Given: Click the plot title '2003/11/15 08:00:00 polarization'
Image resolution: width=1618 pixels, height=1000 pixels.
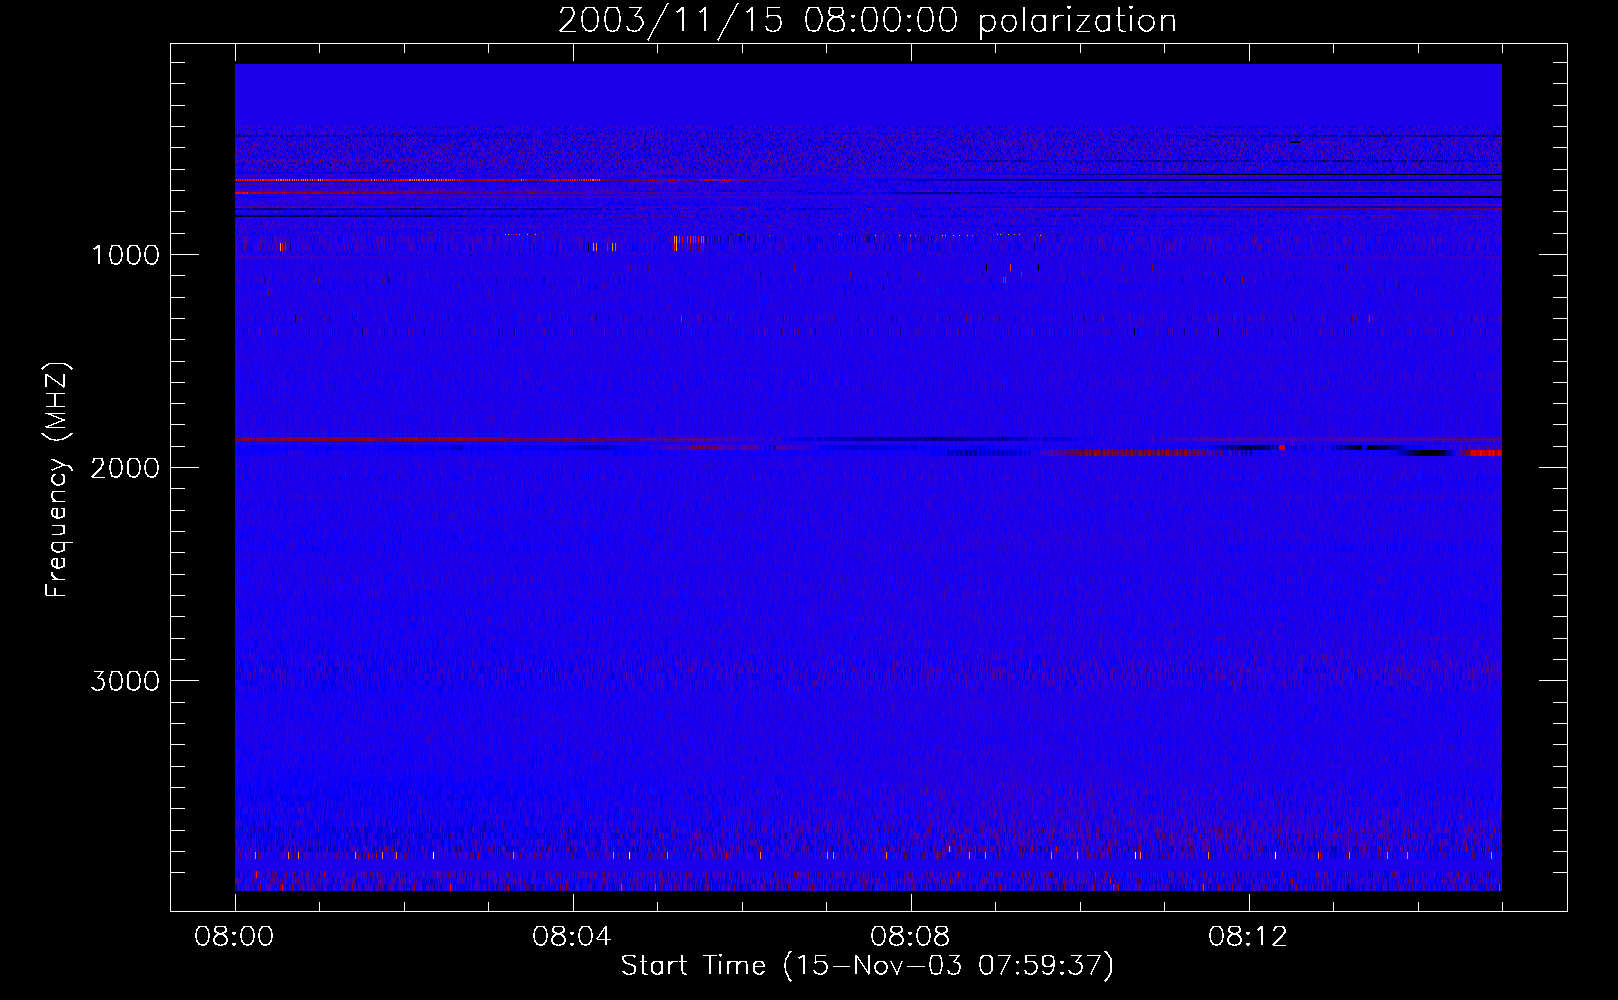Looking at the screenshot, I should pos(867,21).
